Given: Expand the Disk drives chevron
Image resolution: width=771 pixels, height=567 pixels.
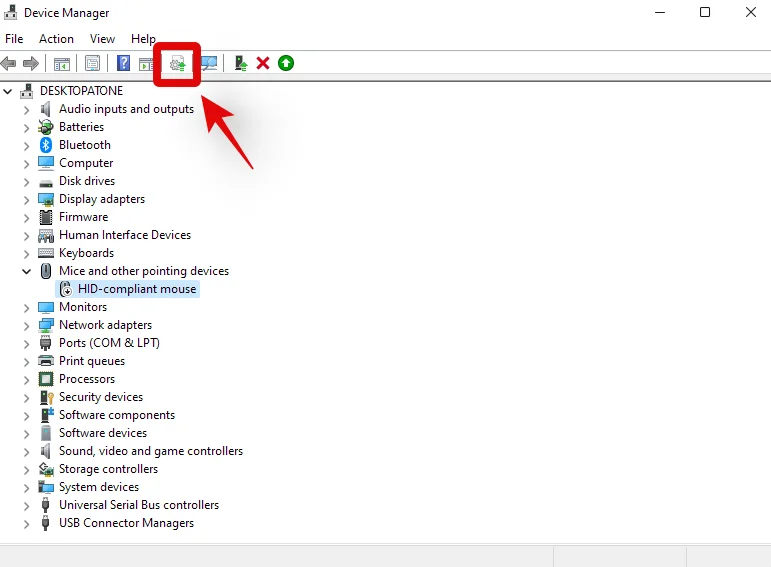Looking at the screenshot, I should [27, 182].
